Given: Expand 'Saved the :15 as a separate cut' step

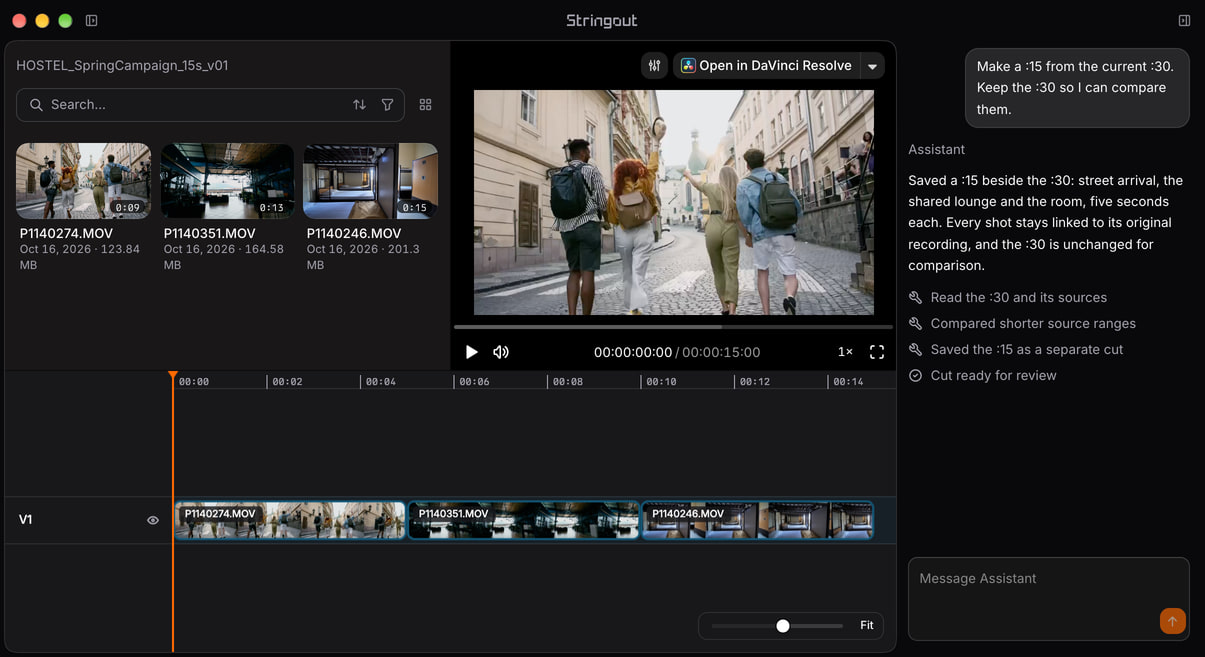Looking at the screenshot, I should [x=1016, y=349].
